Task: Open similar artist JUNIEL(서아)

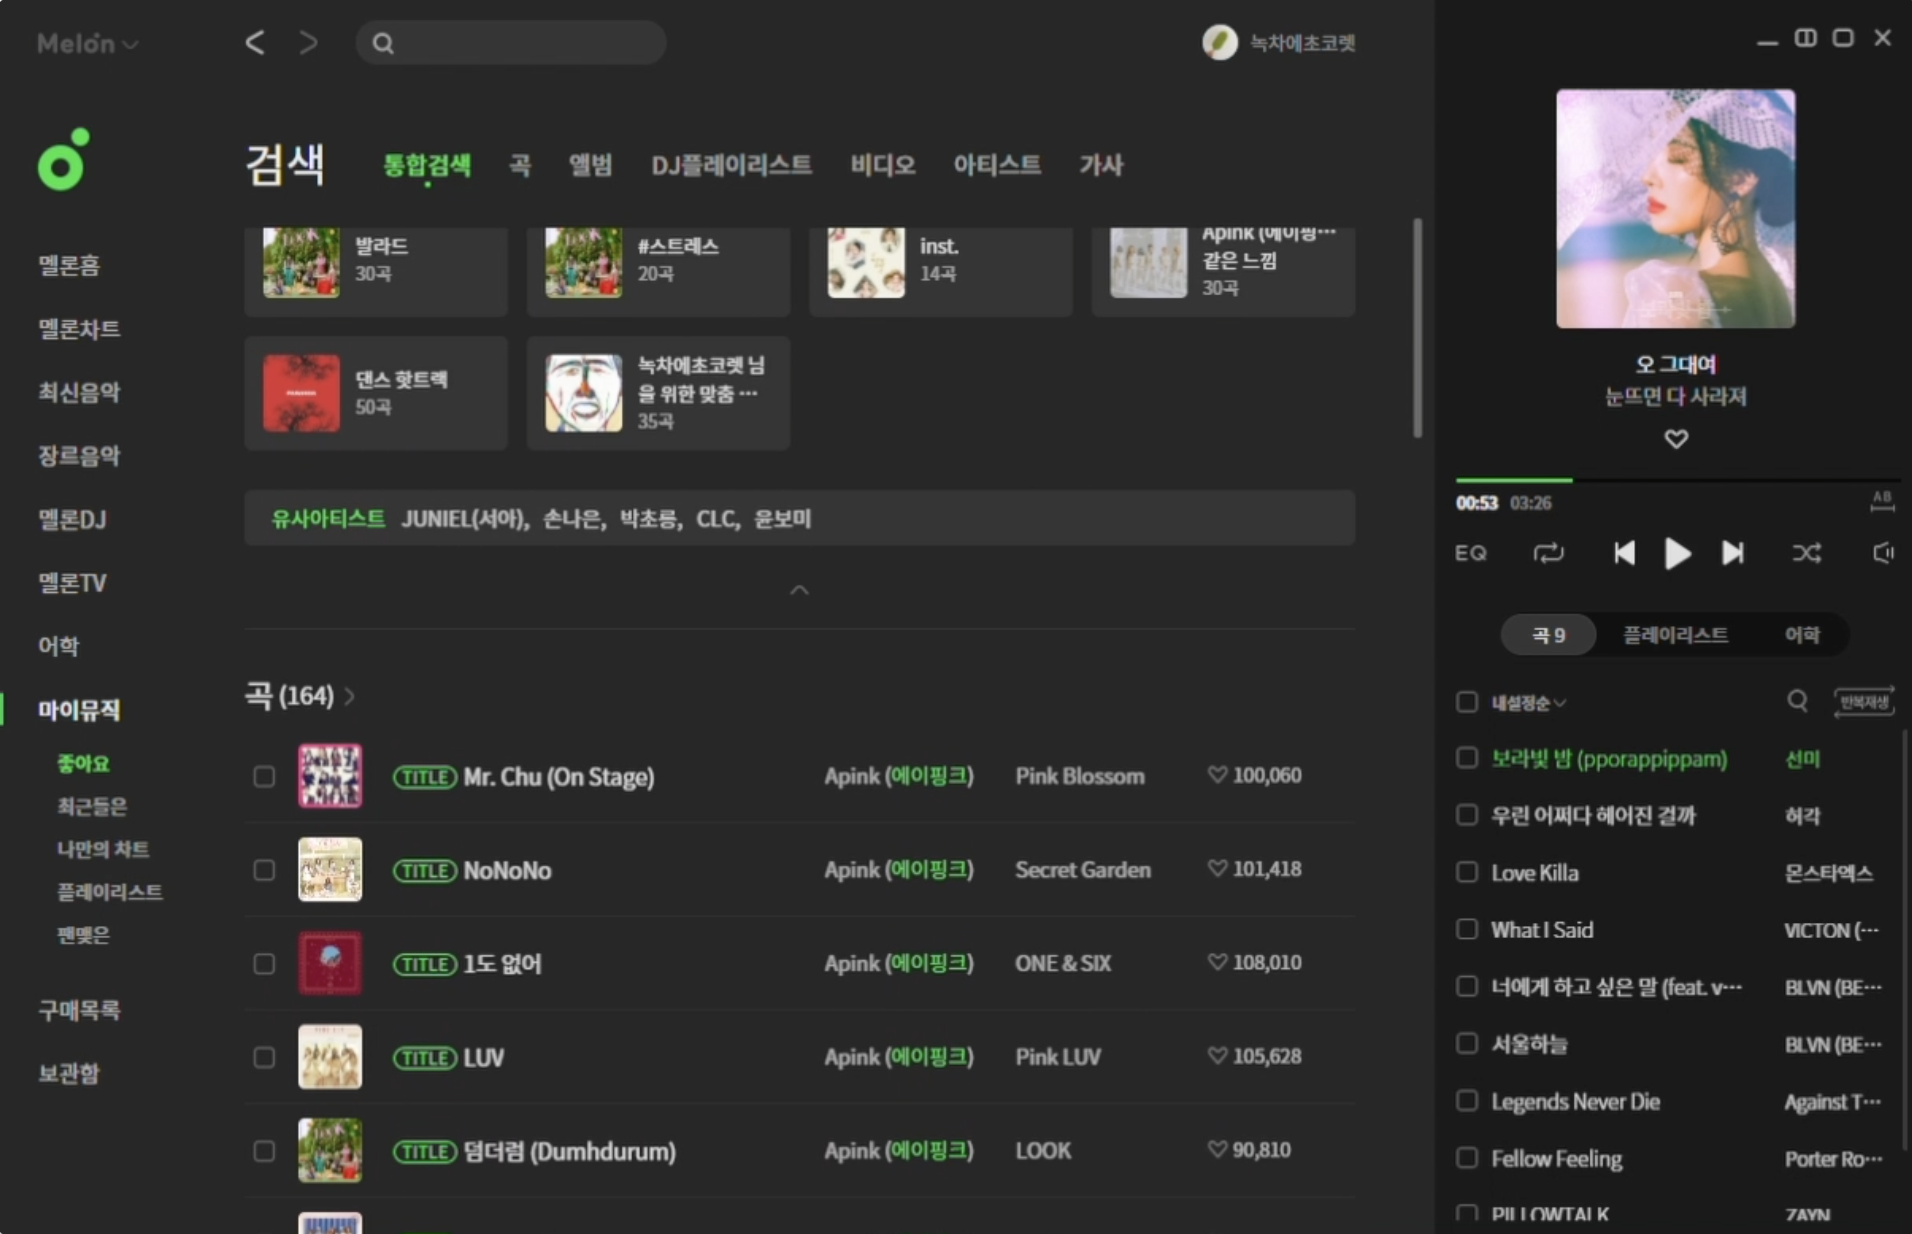Action: (x=465, y=519)
